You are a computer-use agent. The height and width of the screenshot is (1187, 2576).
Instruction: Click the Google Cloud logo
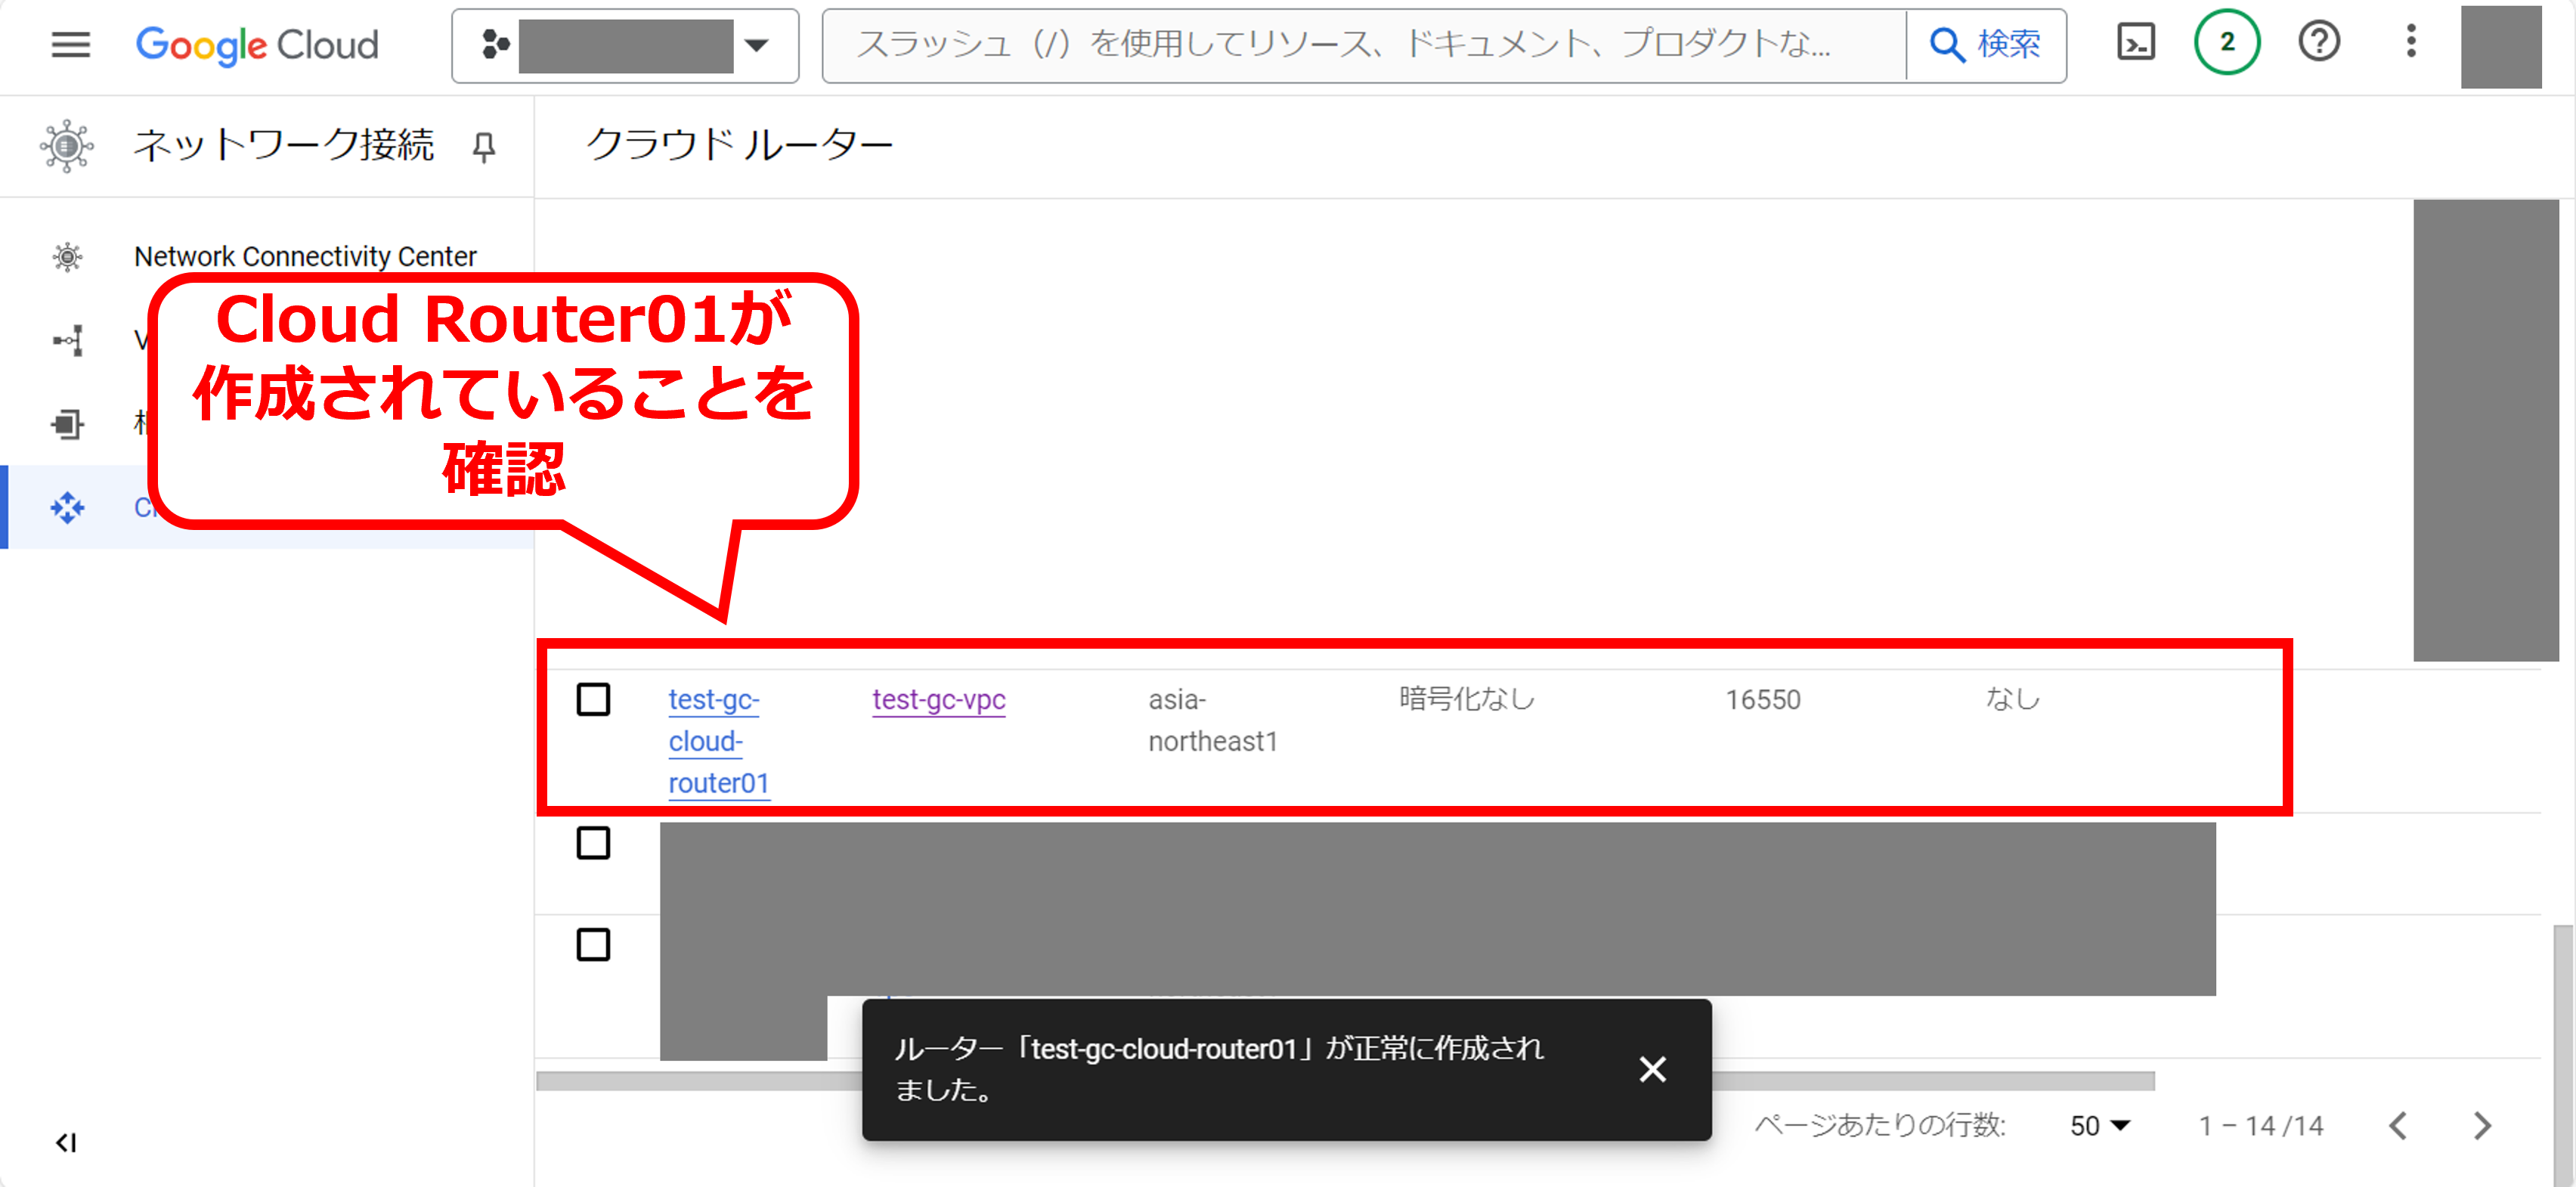(257, 45)
